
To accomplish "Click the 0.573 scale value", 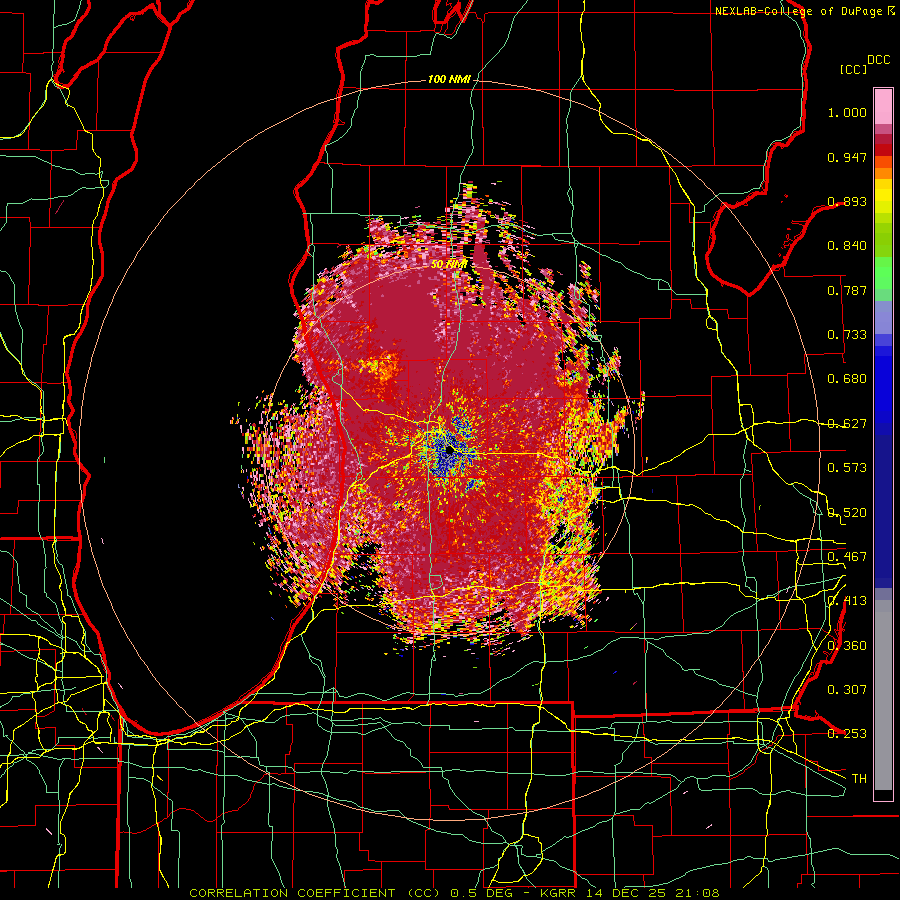I will click(x=847, y=468).
